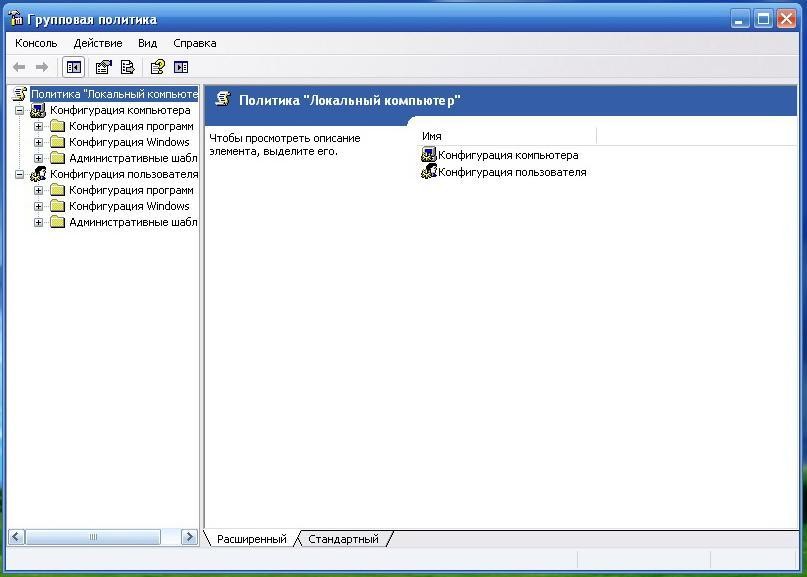
Task: Click the user icon beside tree Конфигурация пользователя
Action: click(x=38, y=174)
